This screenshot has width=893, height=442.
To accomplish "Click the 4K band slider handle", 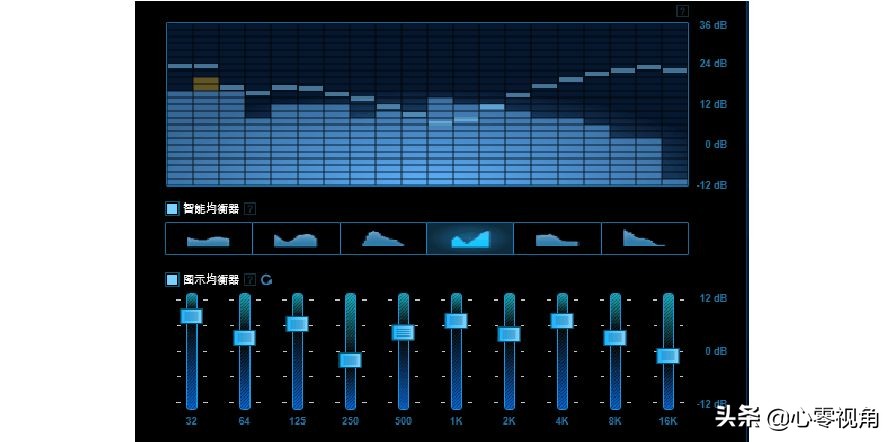I will click(562, 321).
